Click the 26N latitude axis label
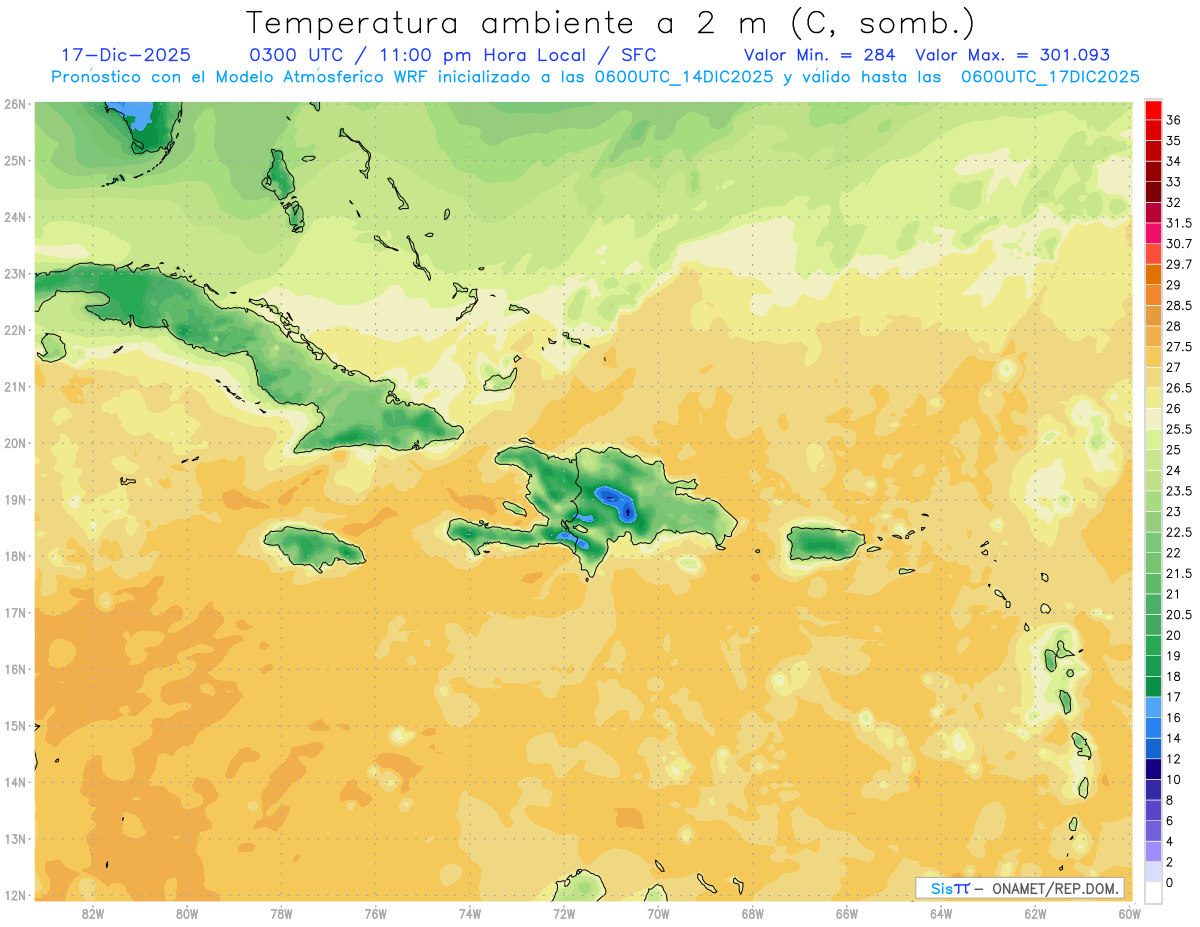Viewport: 1200px width, 927px height. 15,104
